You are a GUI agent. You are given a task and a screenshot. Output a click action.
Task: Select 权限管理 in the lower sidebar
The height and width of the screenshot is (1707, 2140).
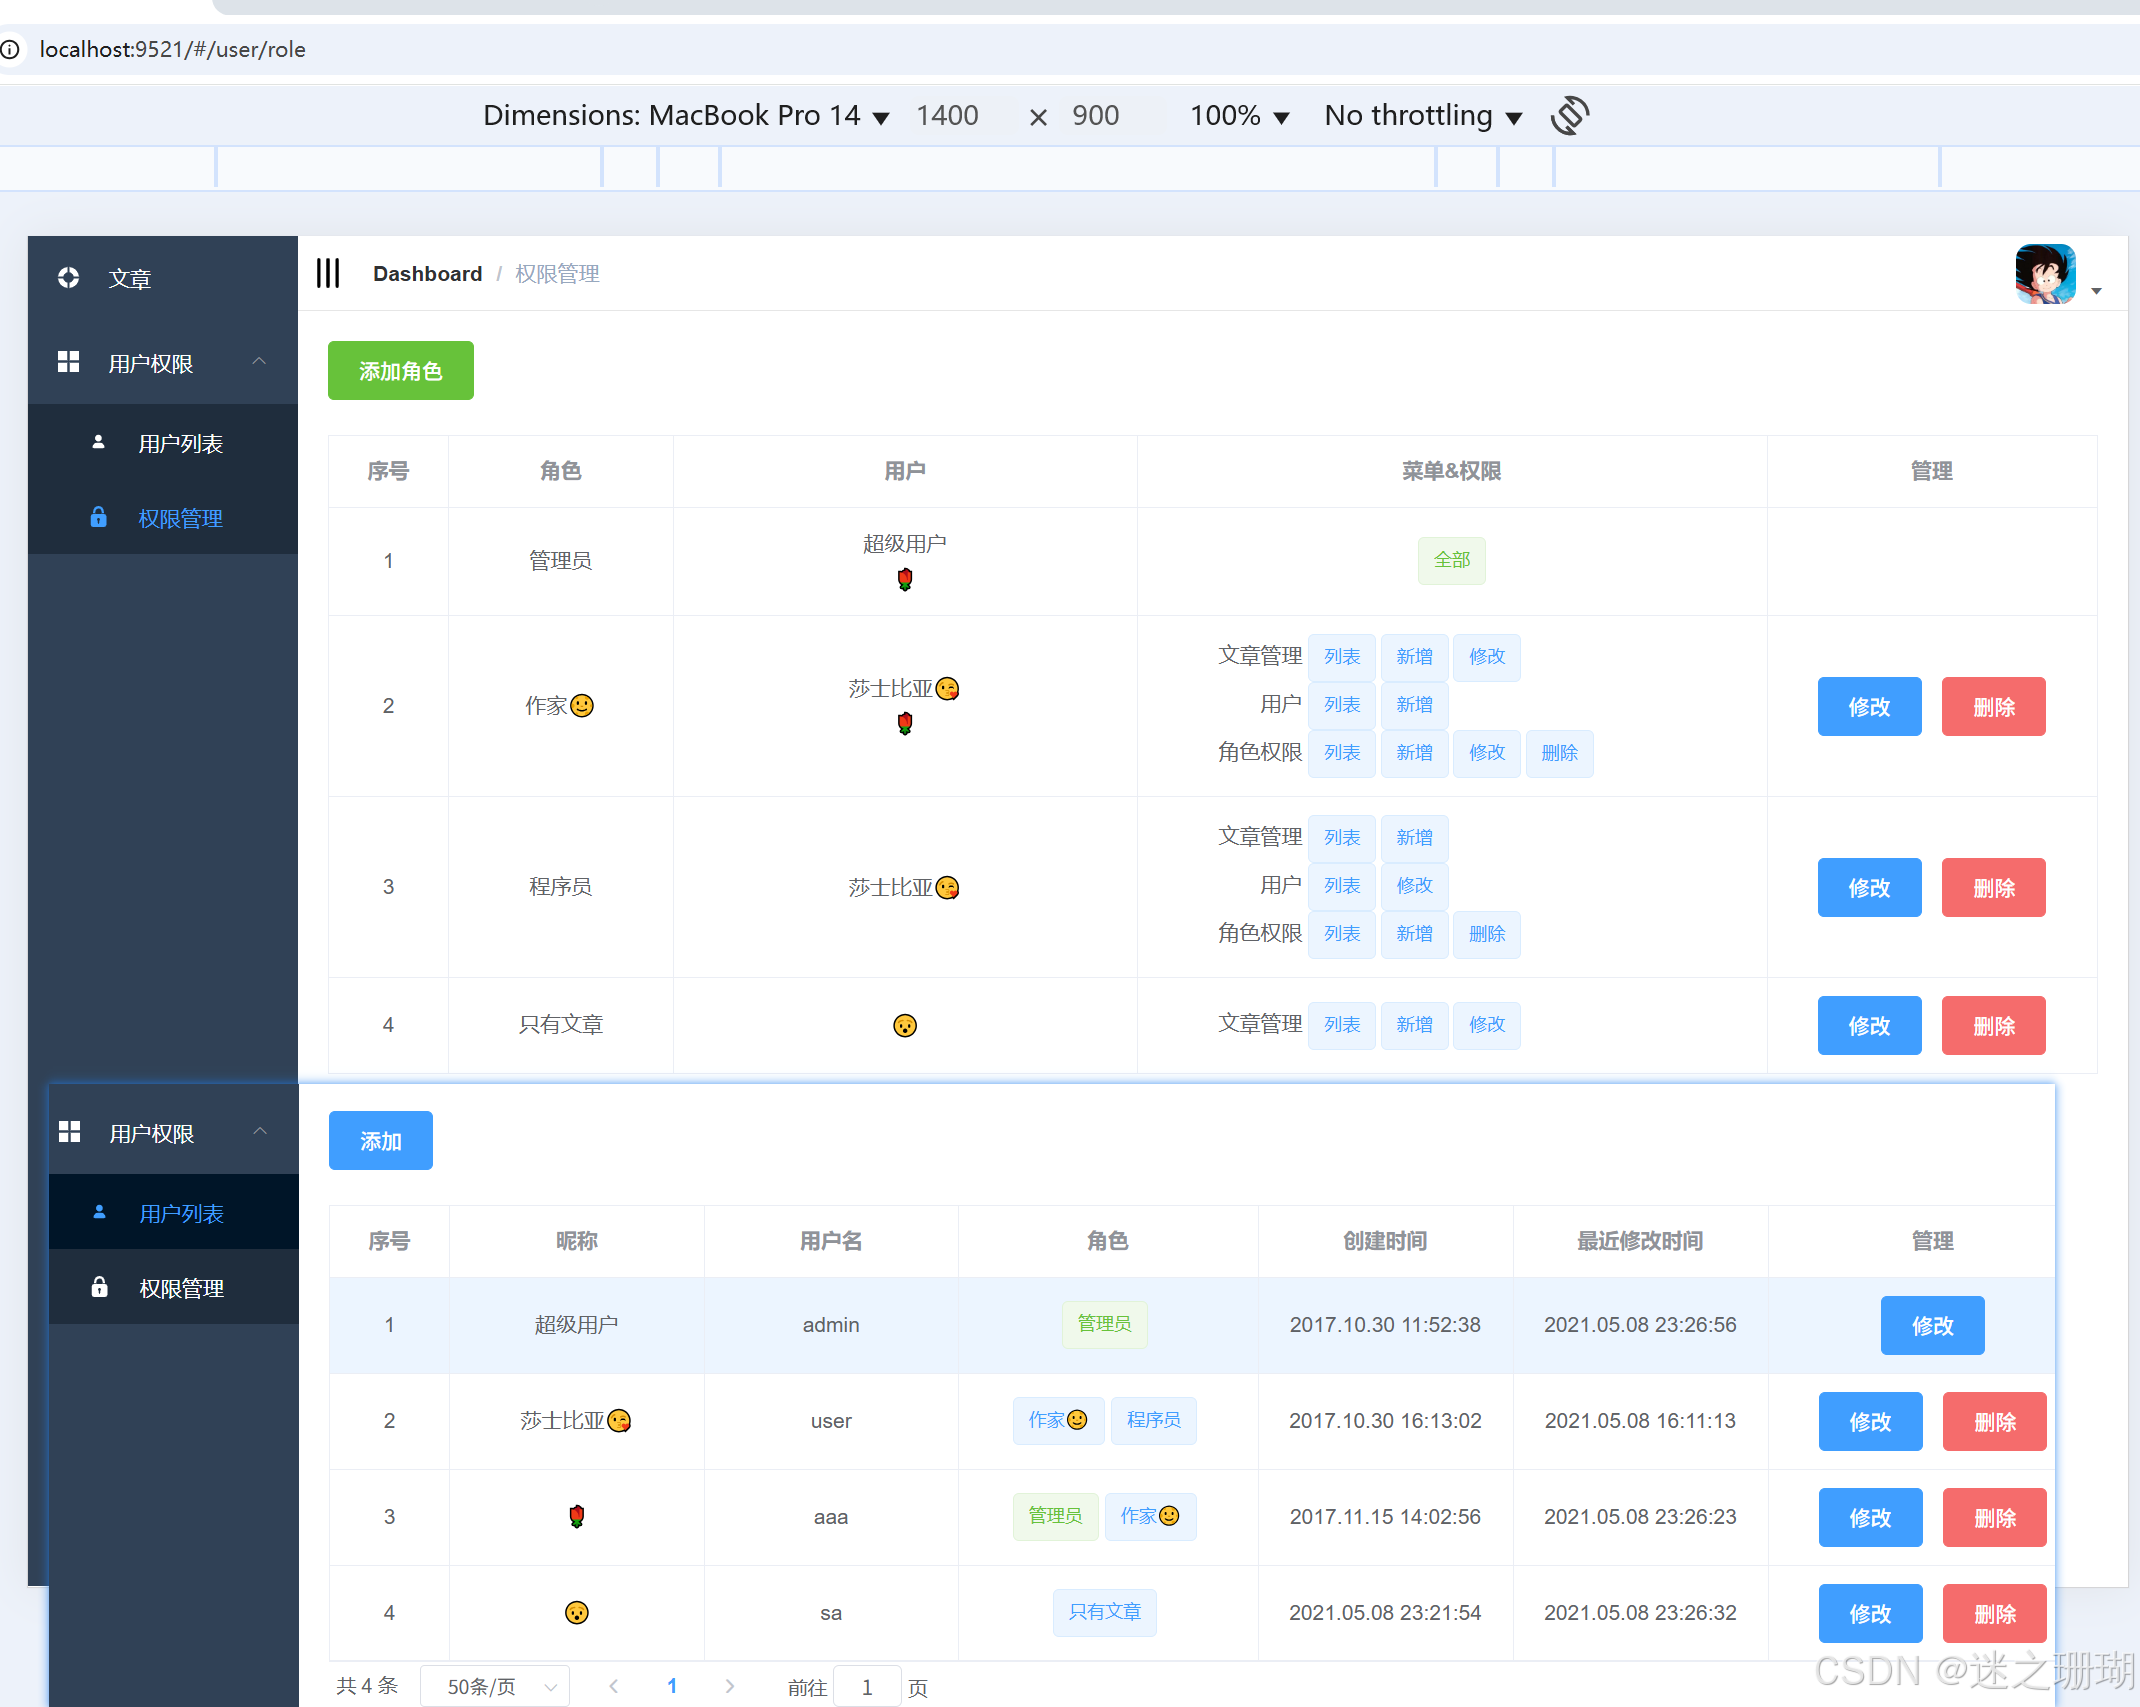tap(181, 1288)
